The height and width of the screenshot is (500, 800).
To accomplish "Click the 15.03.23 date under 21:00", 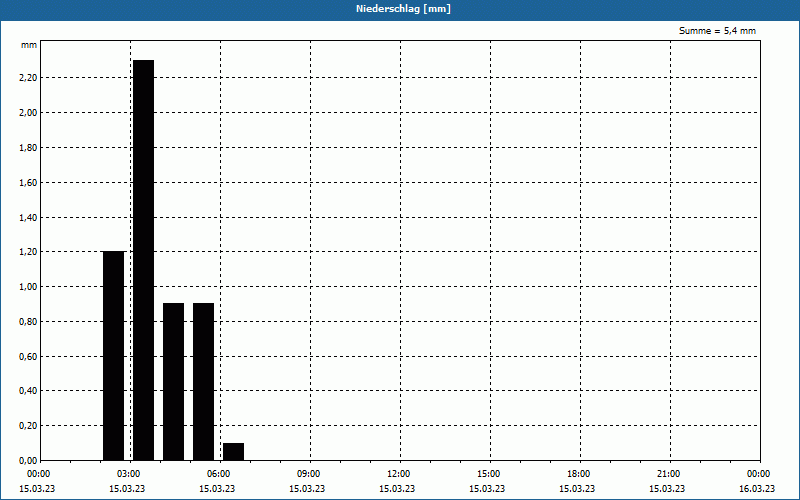I will click(x=667, y=489).
